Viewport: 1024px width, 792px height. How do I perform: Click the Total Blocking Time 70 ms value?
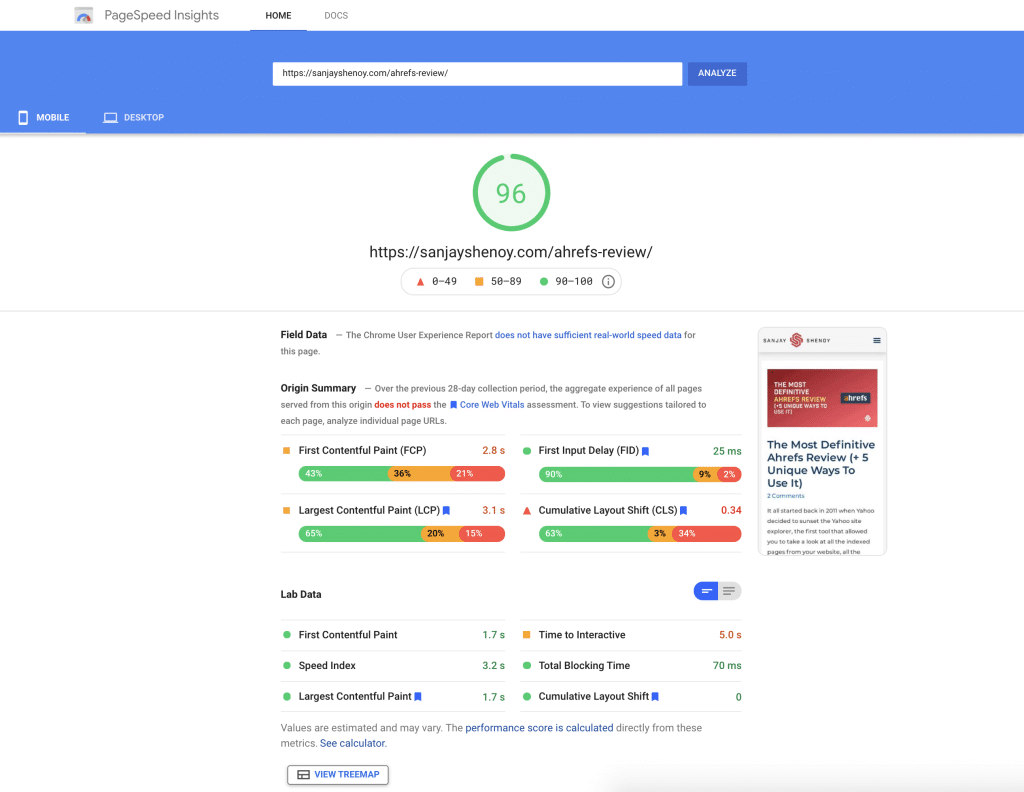click(727, 665)
